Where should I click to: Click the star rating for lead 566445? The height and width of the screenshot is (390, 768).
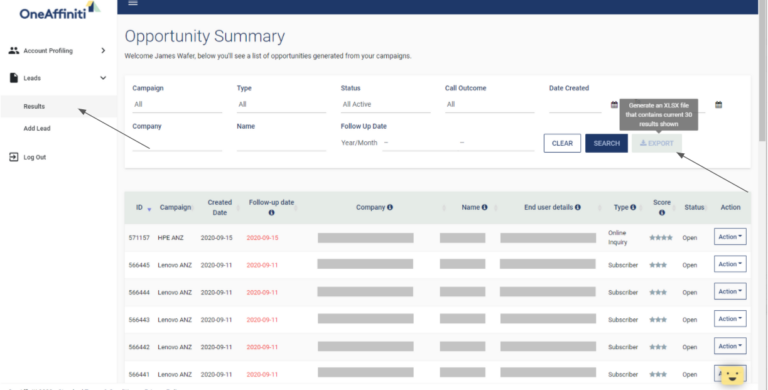click(x=658, y=265)
